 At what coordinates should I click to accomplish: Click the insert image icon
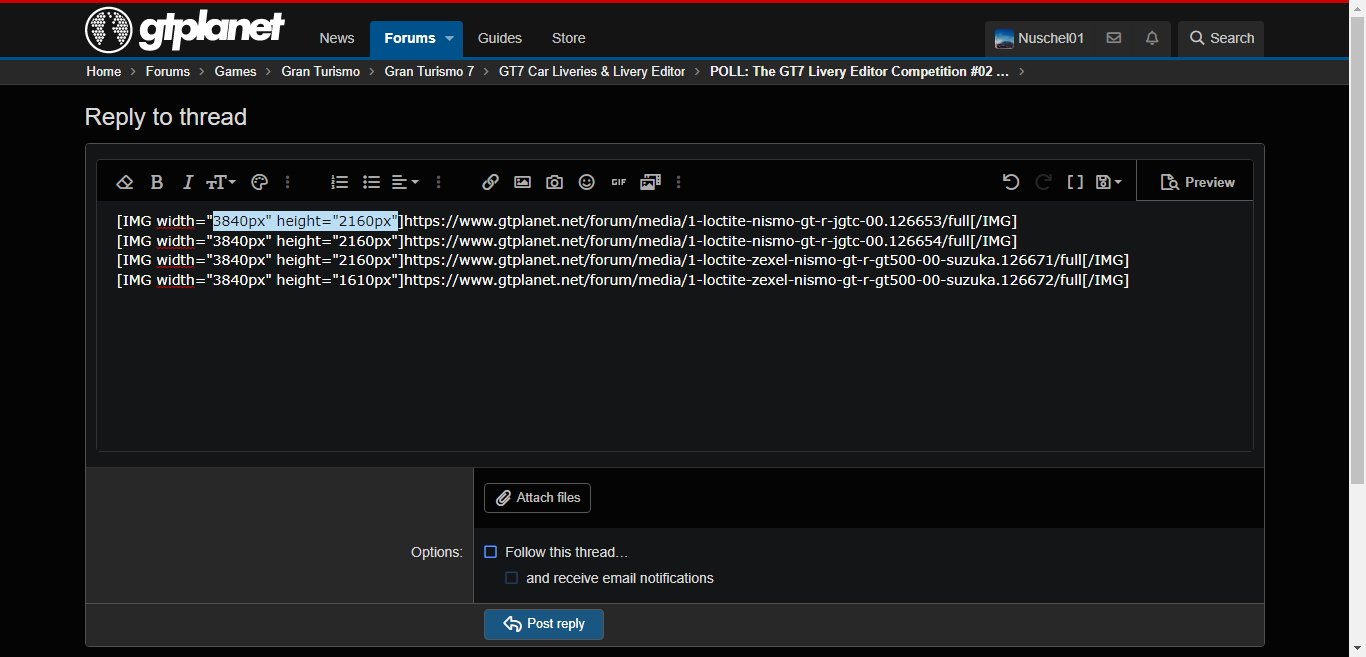[x=522, y=182]
